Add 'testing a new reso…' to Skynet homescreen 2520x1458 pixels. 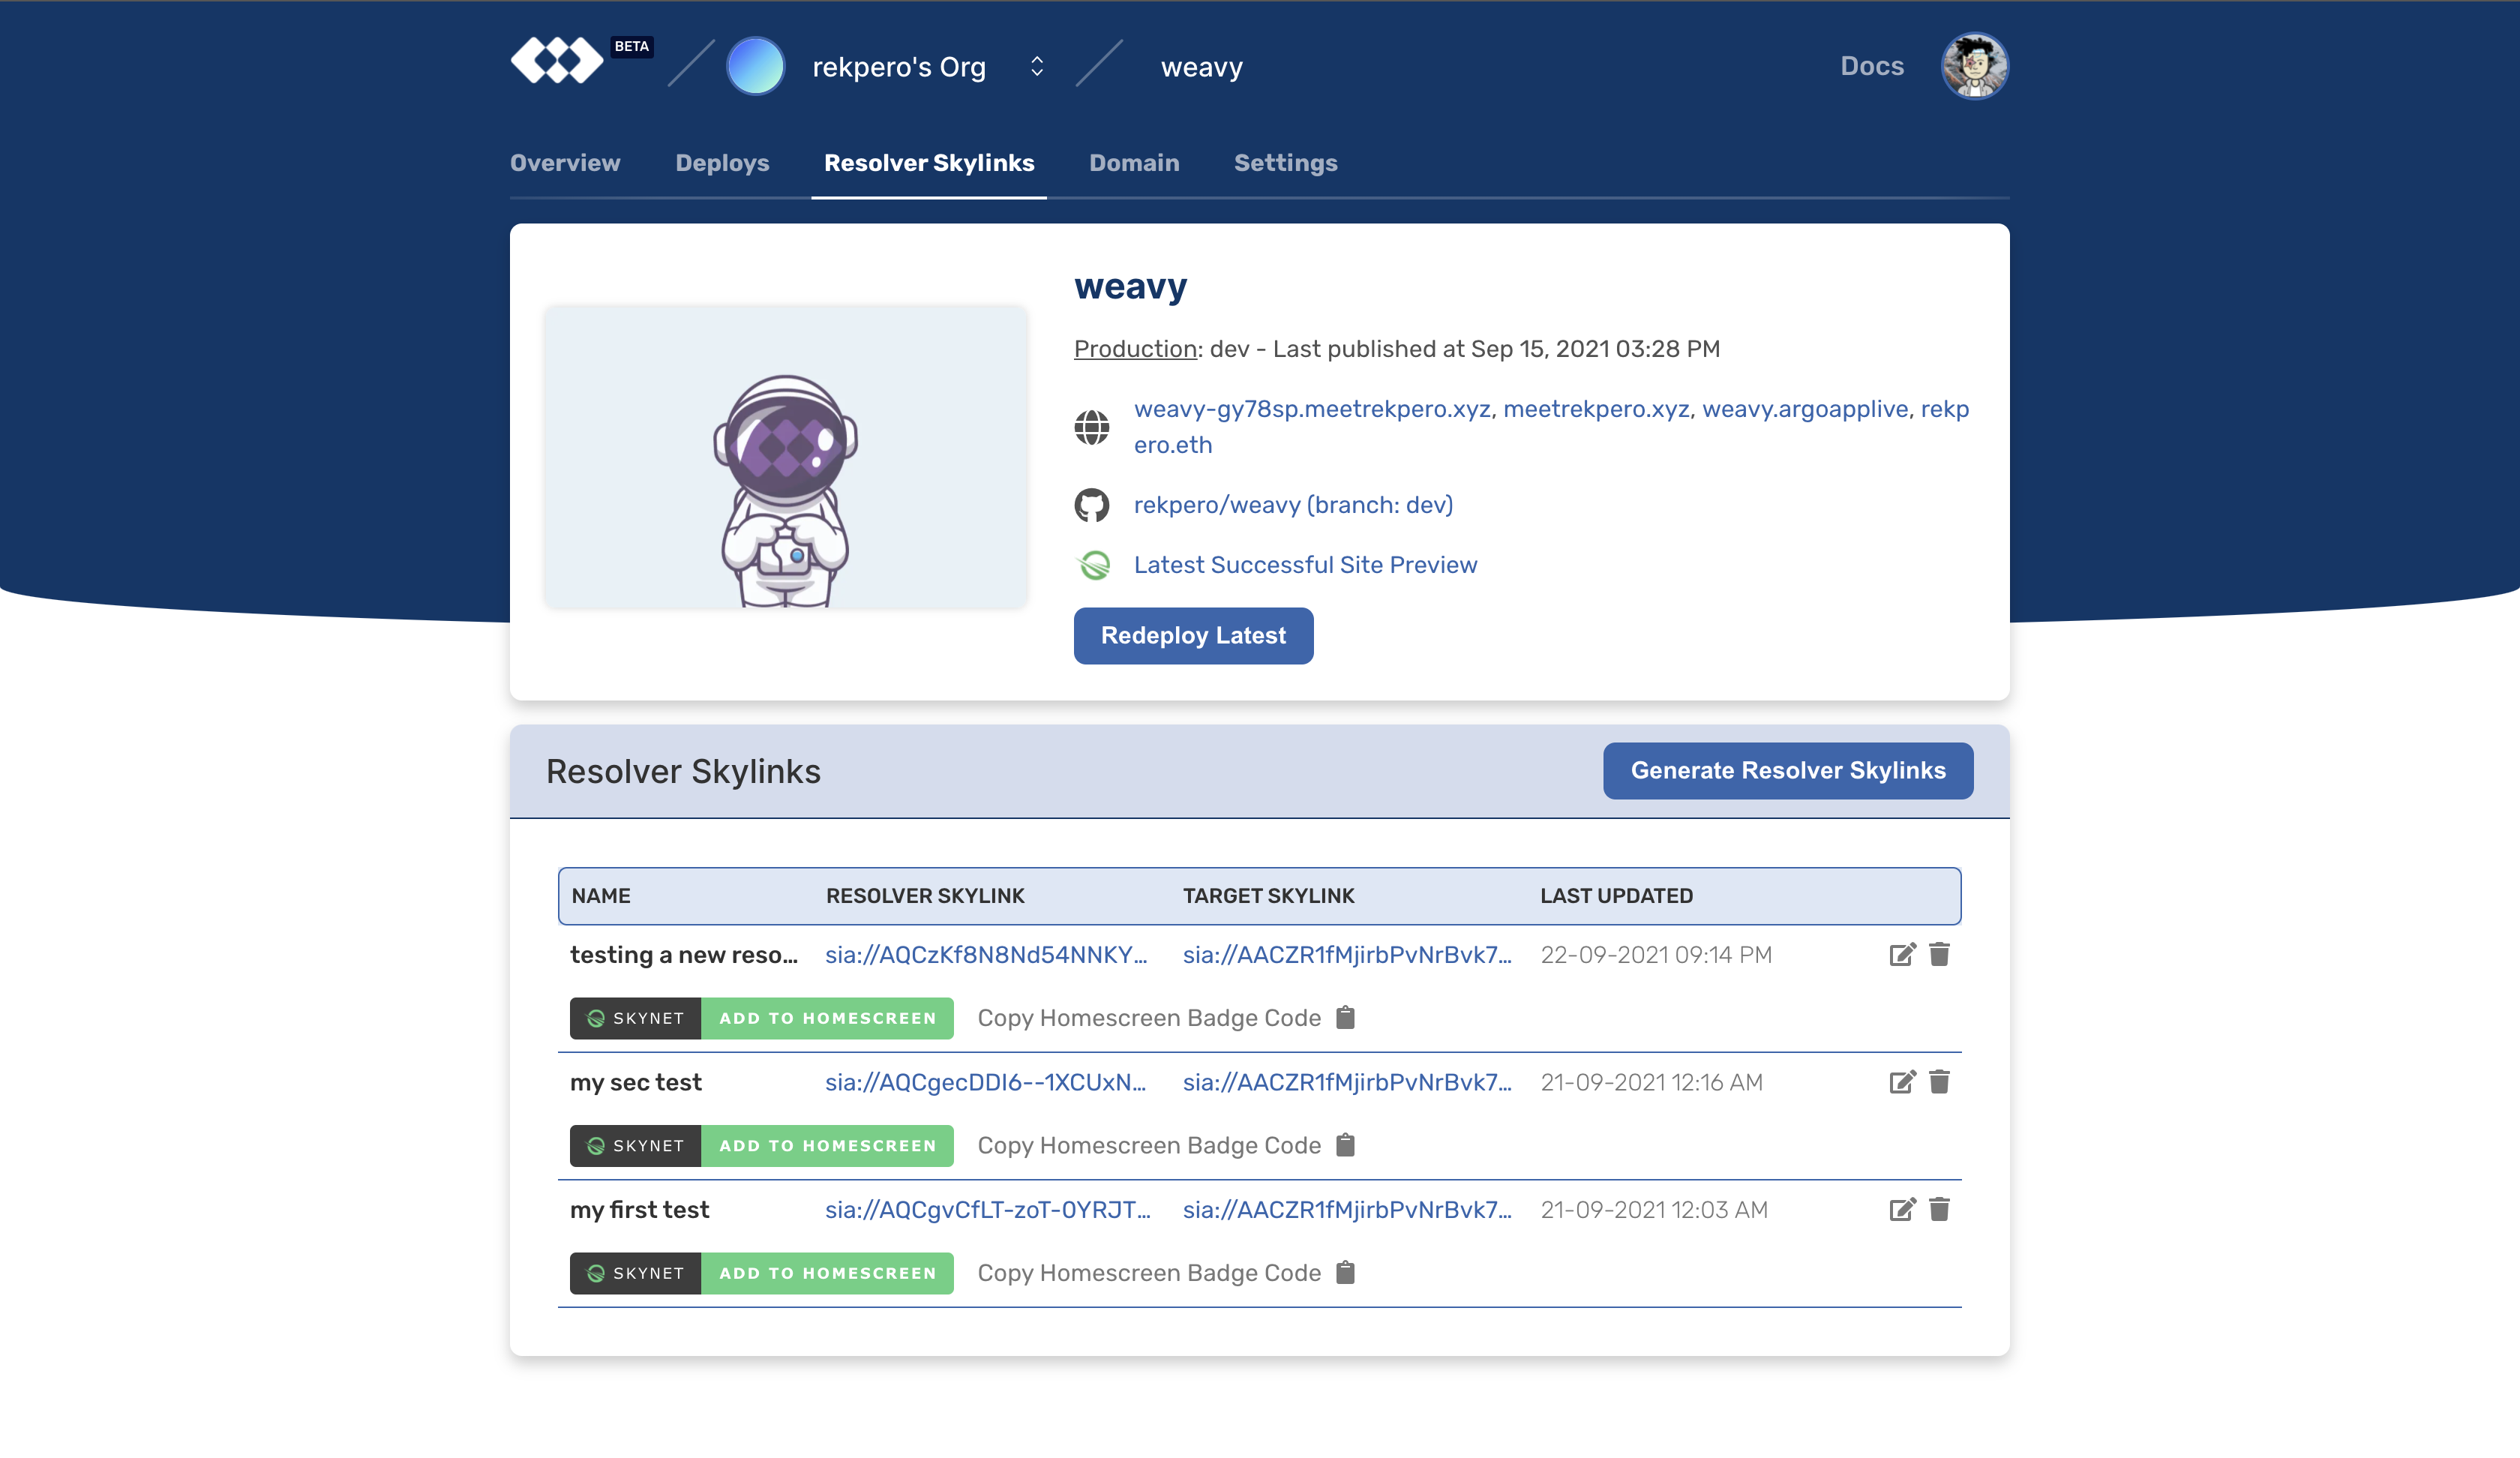(762, 1018)
